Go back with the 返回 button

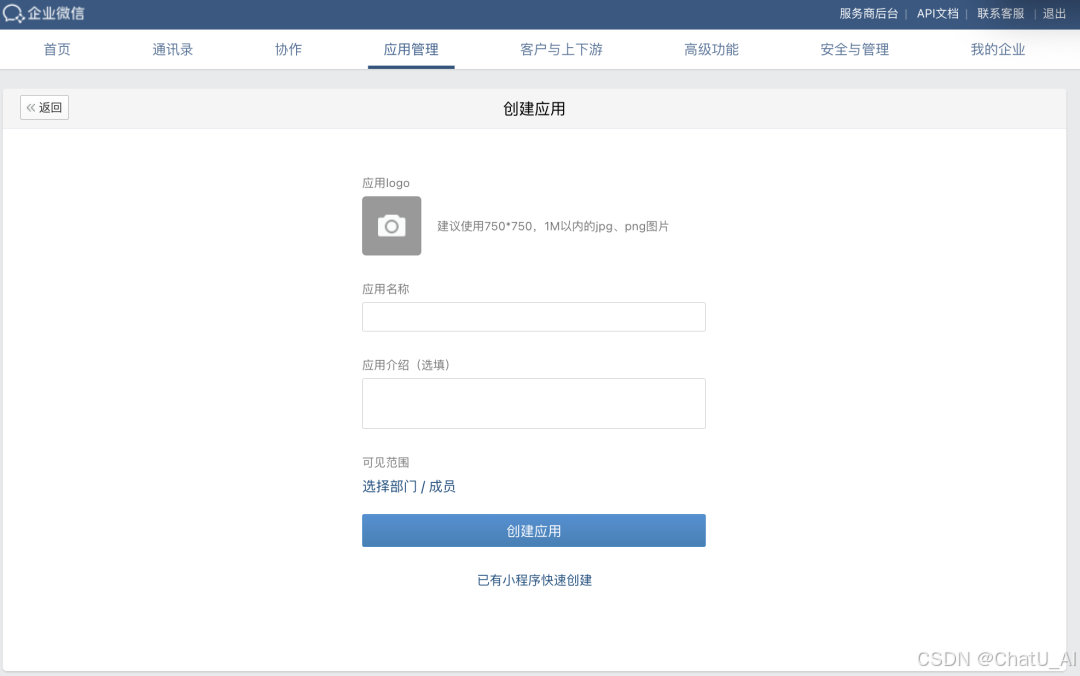tap(44, 107)
